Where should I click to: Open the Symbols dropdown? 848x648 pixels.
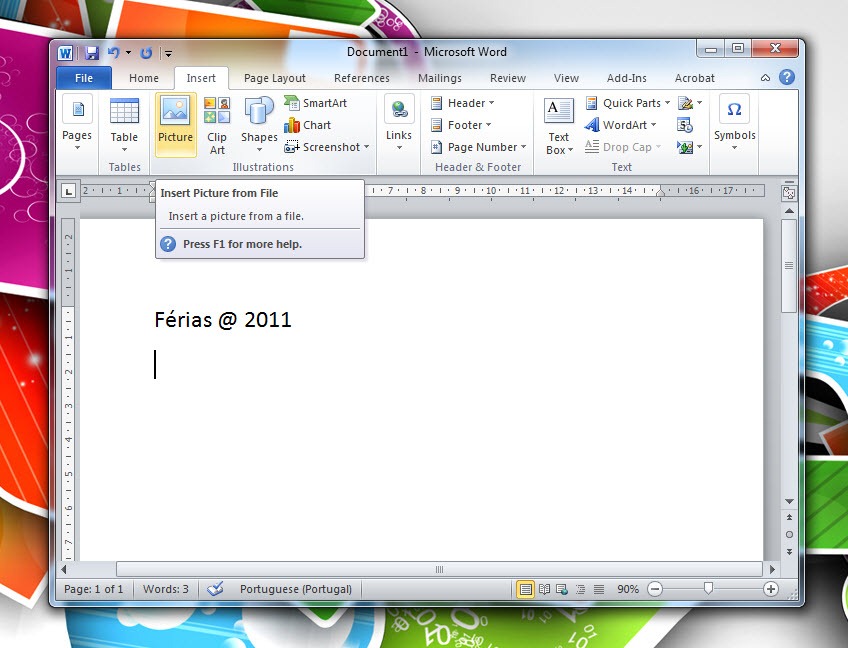pyautogui.click(x=734, y=124)
